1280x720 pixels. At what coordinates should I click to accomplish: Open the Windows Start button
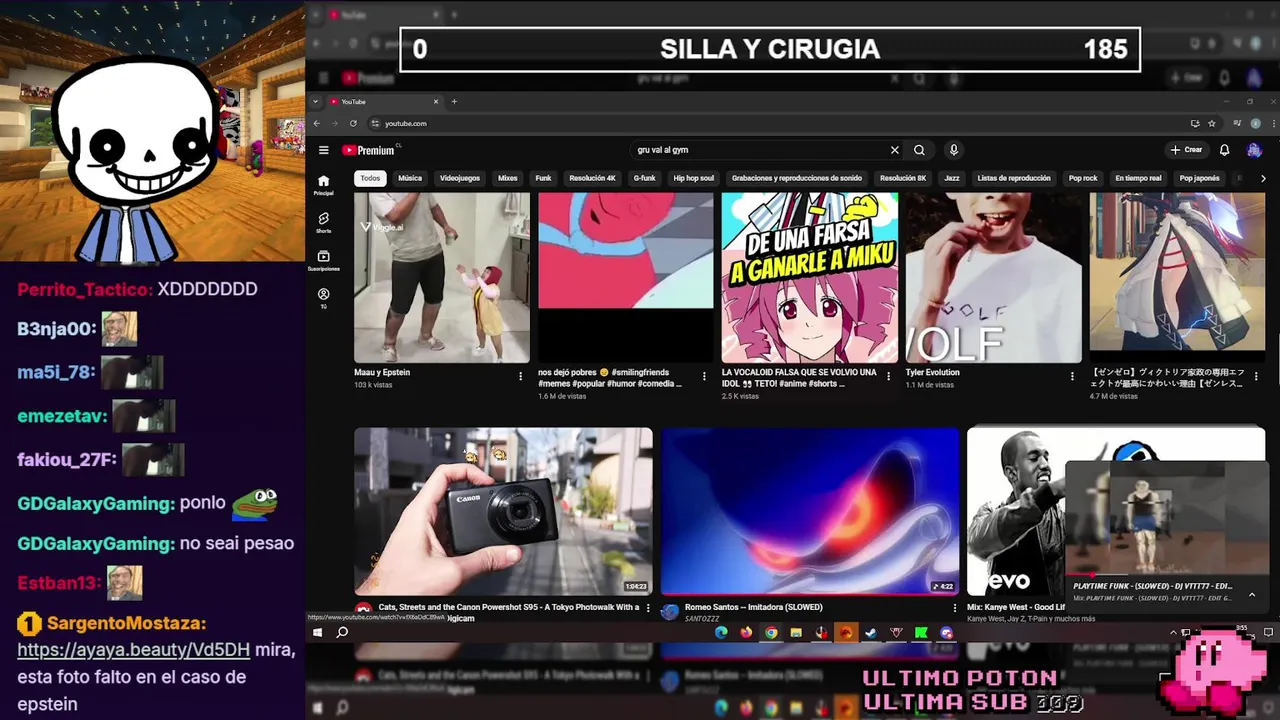[318, 632]
